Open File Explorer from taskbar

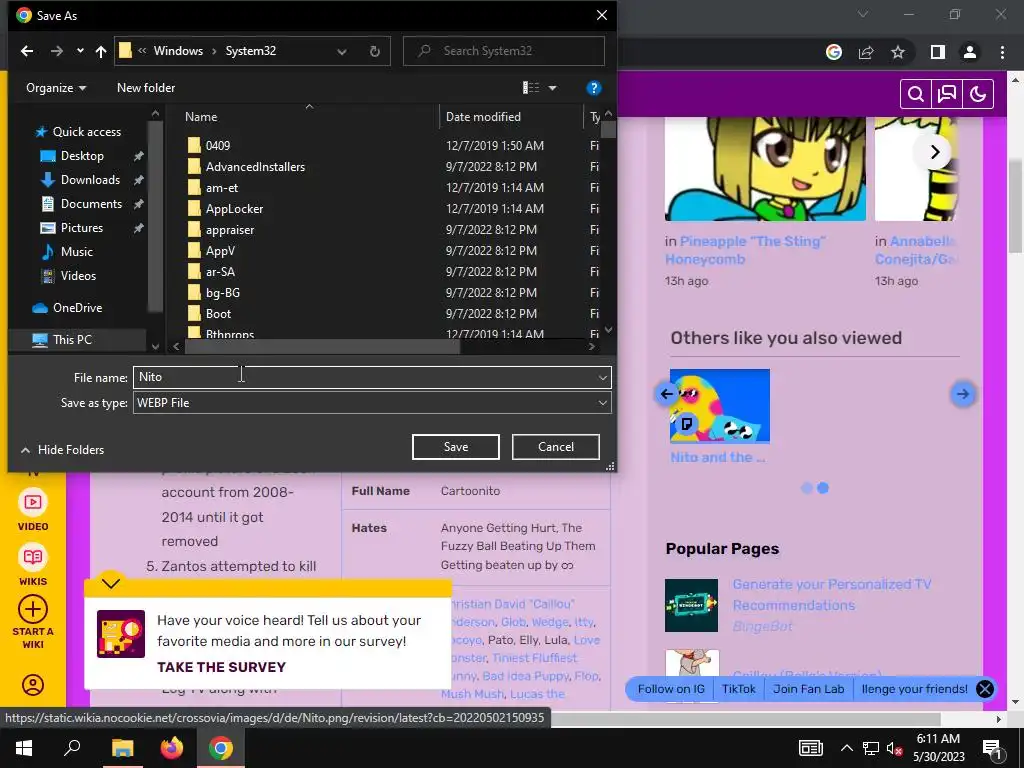pyautogui.click(x=122, y=748)
